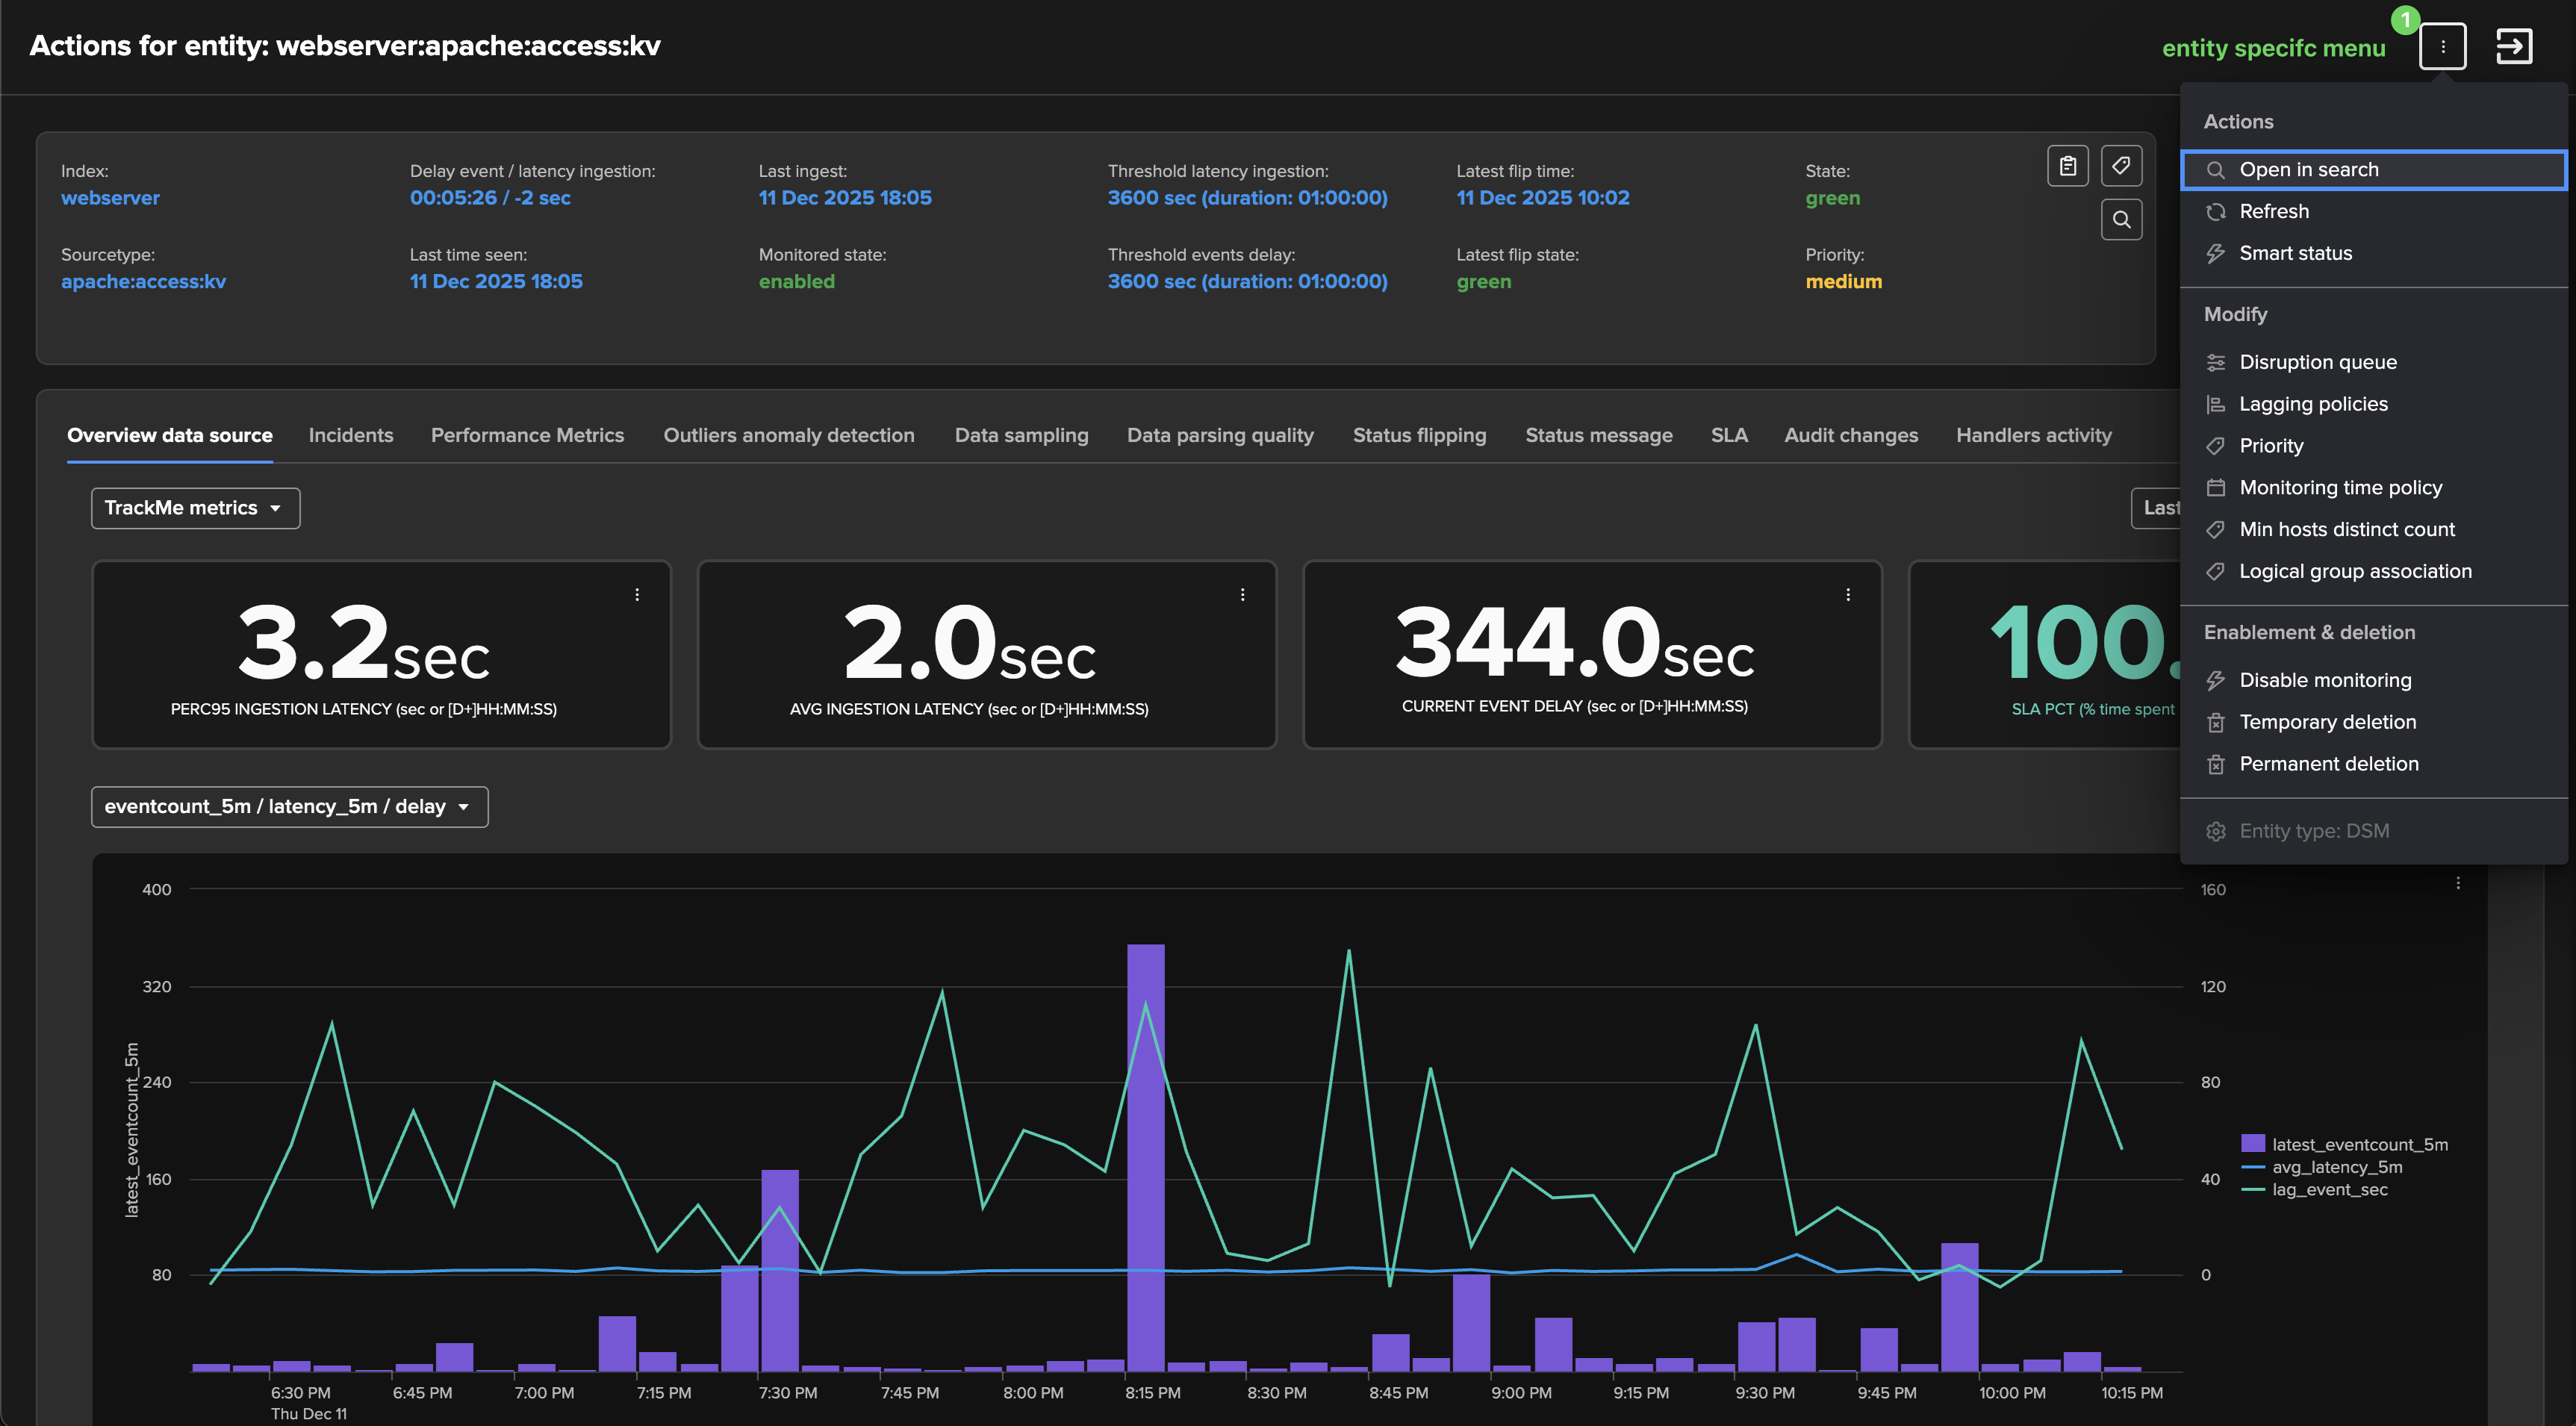Toggle the avg_latency_5m legend entry

2336,1167
